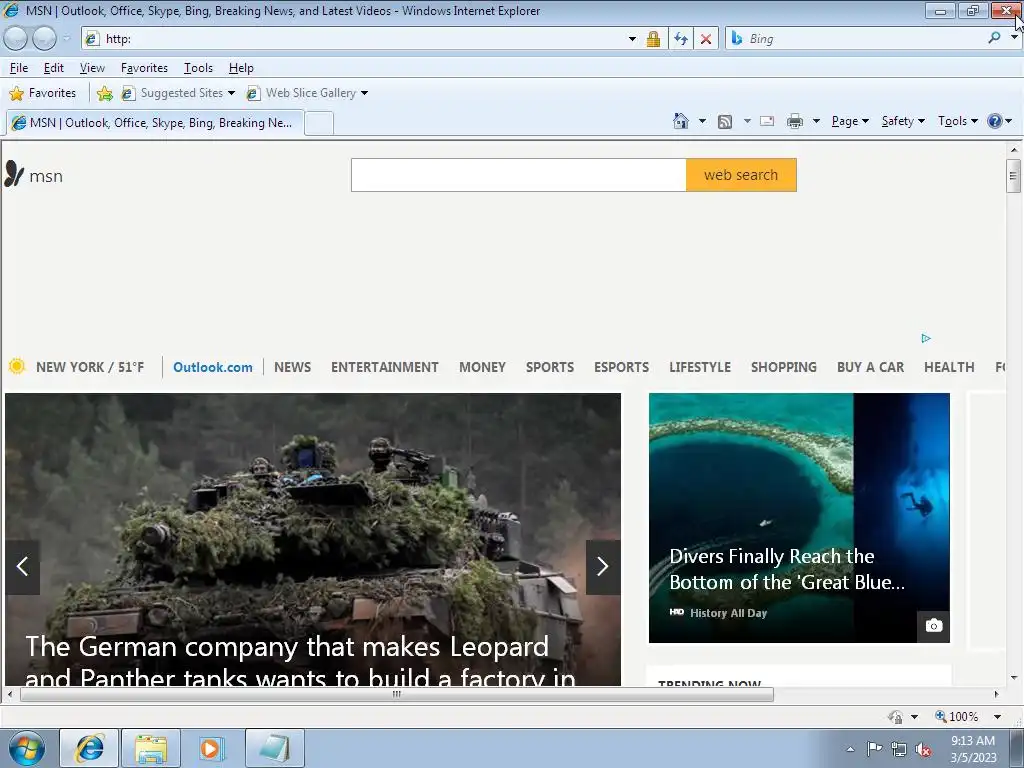Open Outlook.com link
The image size is (1024, 768).
pos(213,367)
